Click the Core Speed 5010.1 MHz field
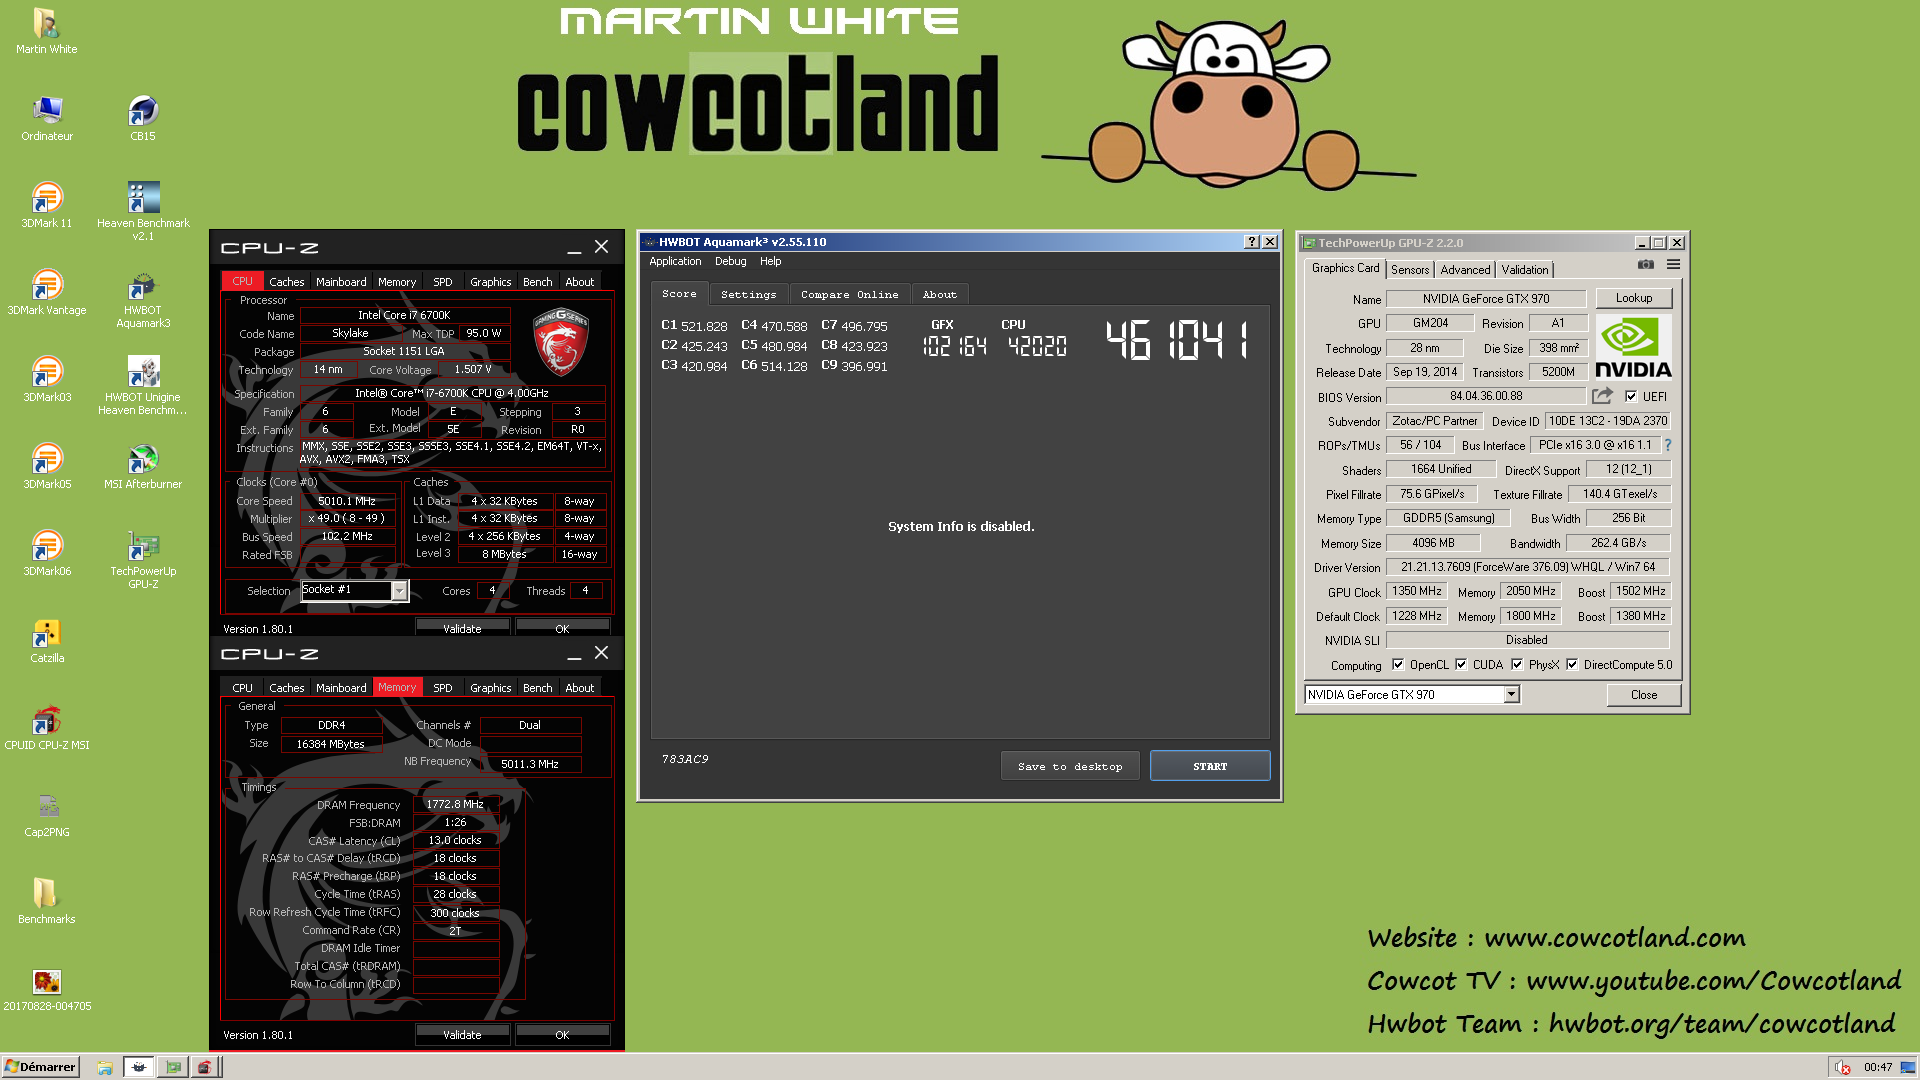 click(347, 501)
